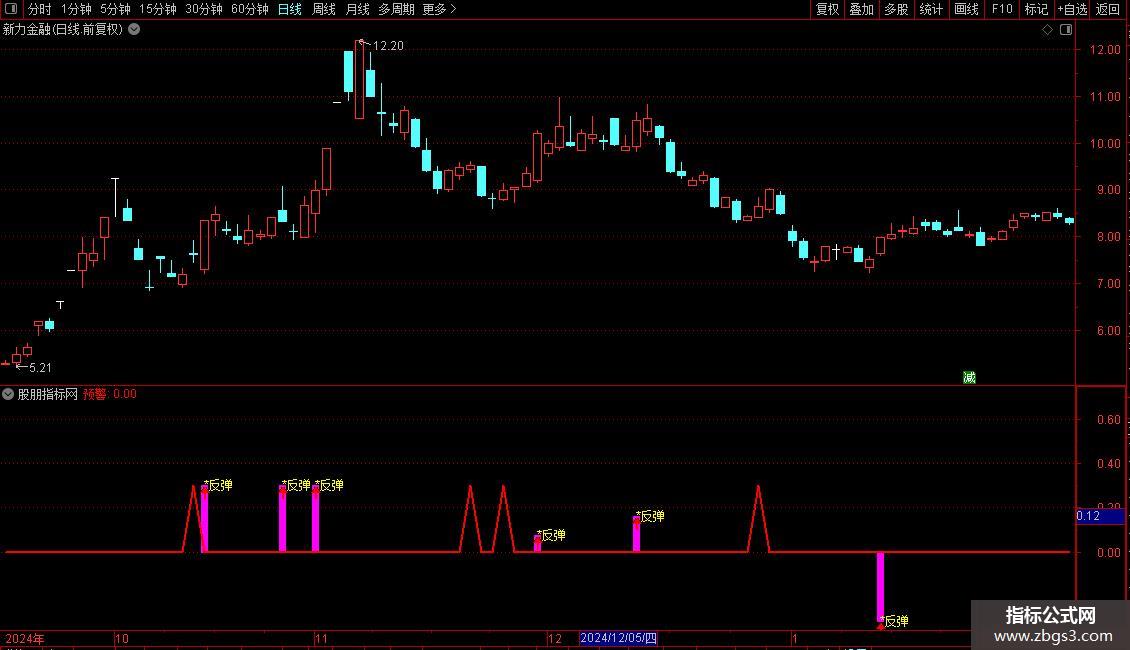The height and width of the screenshot is (650, 1130).
Task: Click the tall candlestick at the 12.20 peak
Action: coord(360,80)
